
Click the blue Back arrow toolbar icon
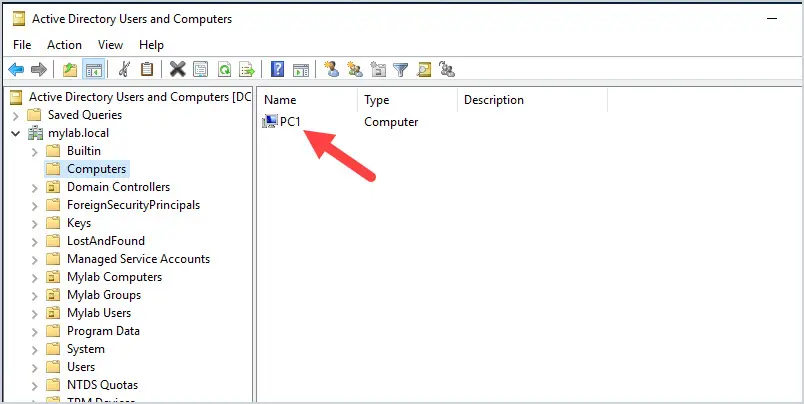point(16,69)
